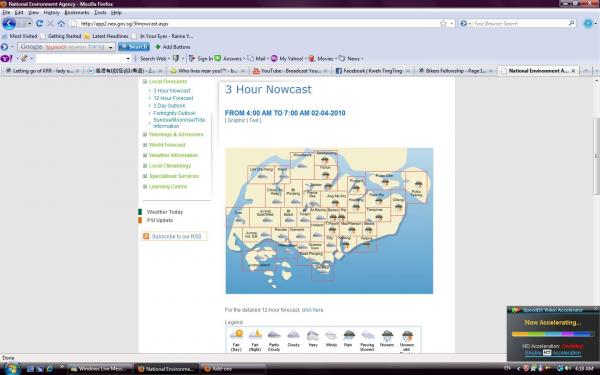
Task: Open the Bookmarks menu
Action: tap(77, 13)
